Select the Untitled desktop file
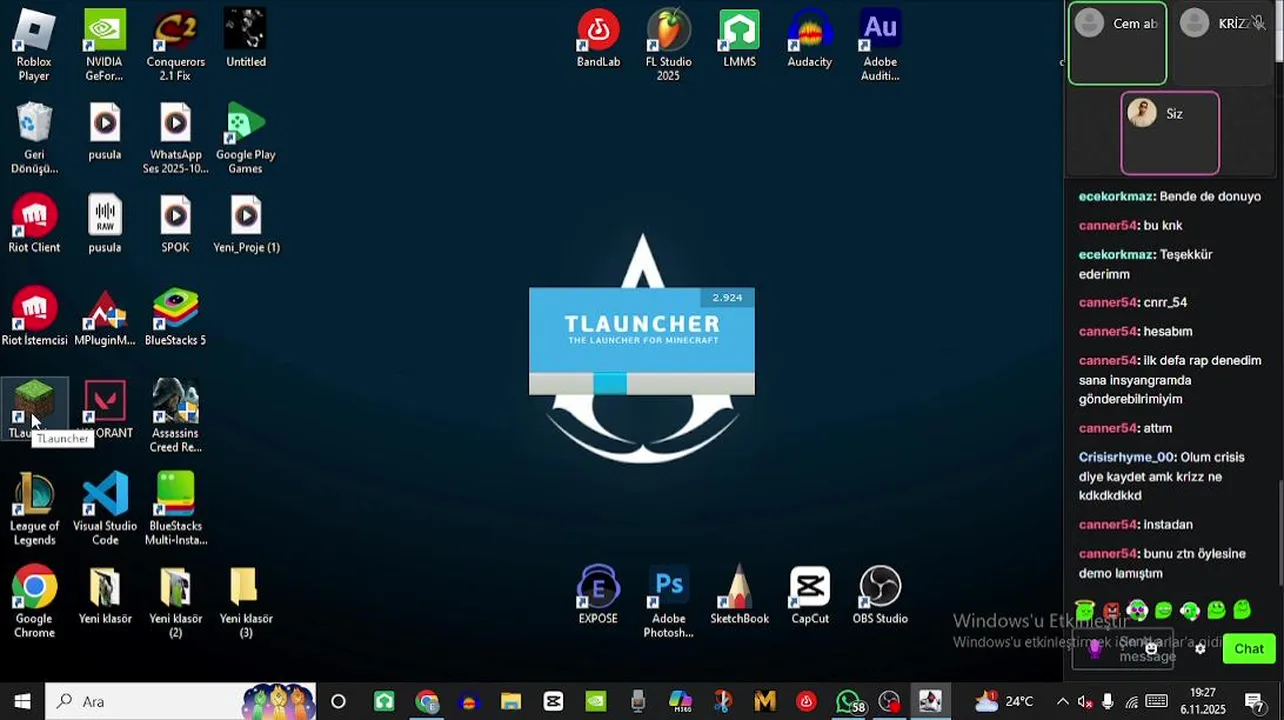The image size is (1284, 720). (x=245, y=40)
